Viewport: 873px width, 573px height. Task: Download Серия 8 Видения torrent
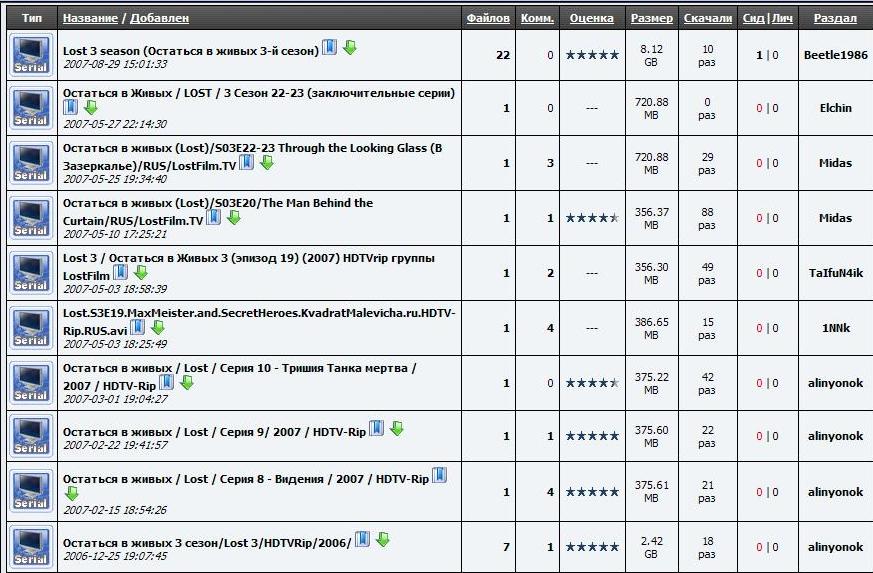pyautogui.click(x=71, y=493)
